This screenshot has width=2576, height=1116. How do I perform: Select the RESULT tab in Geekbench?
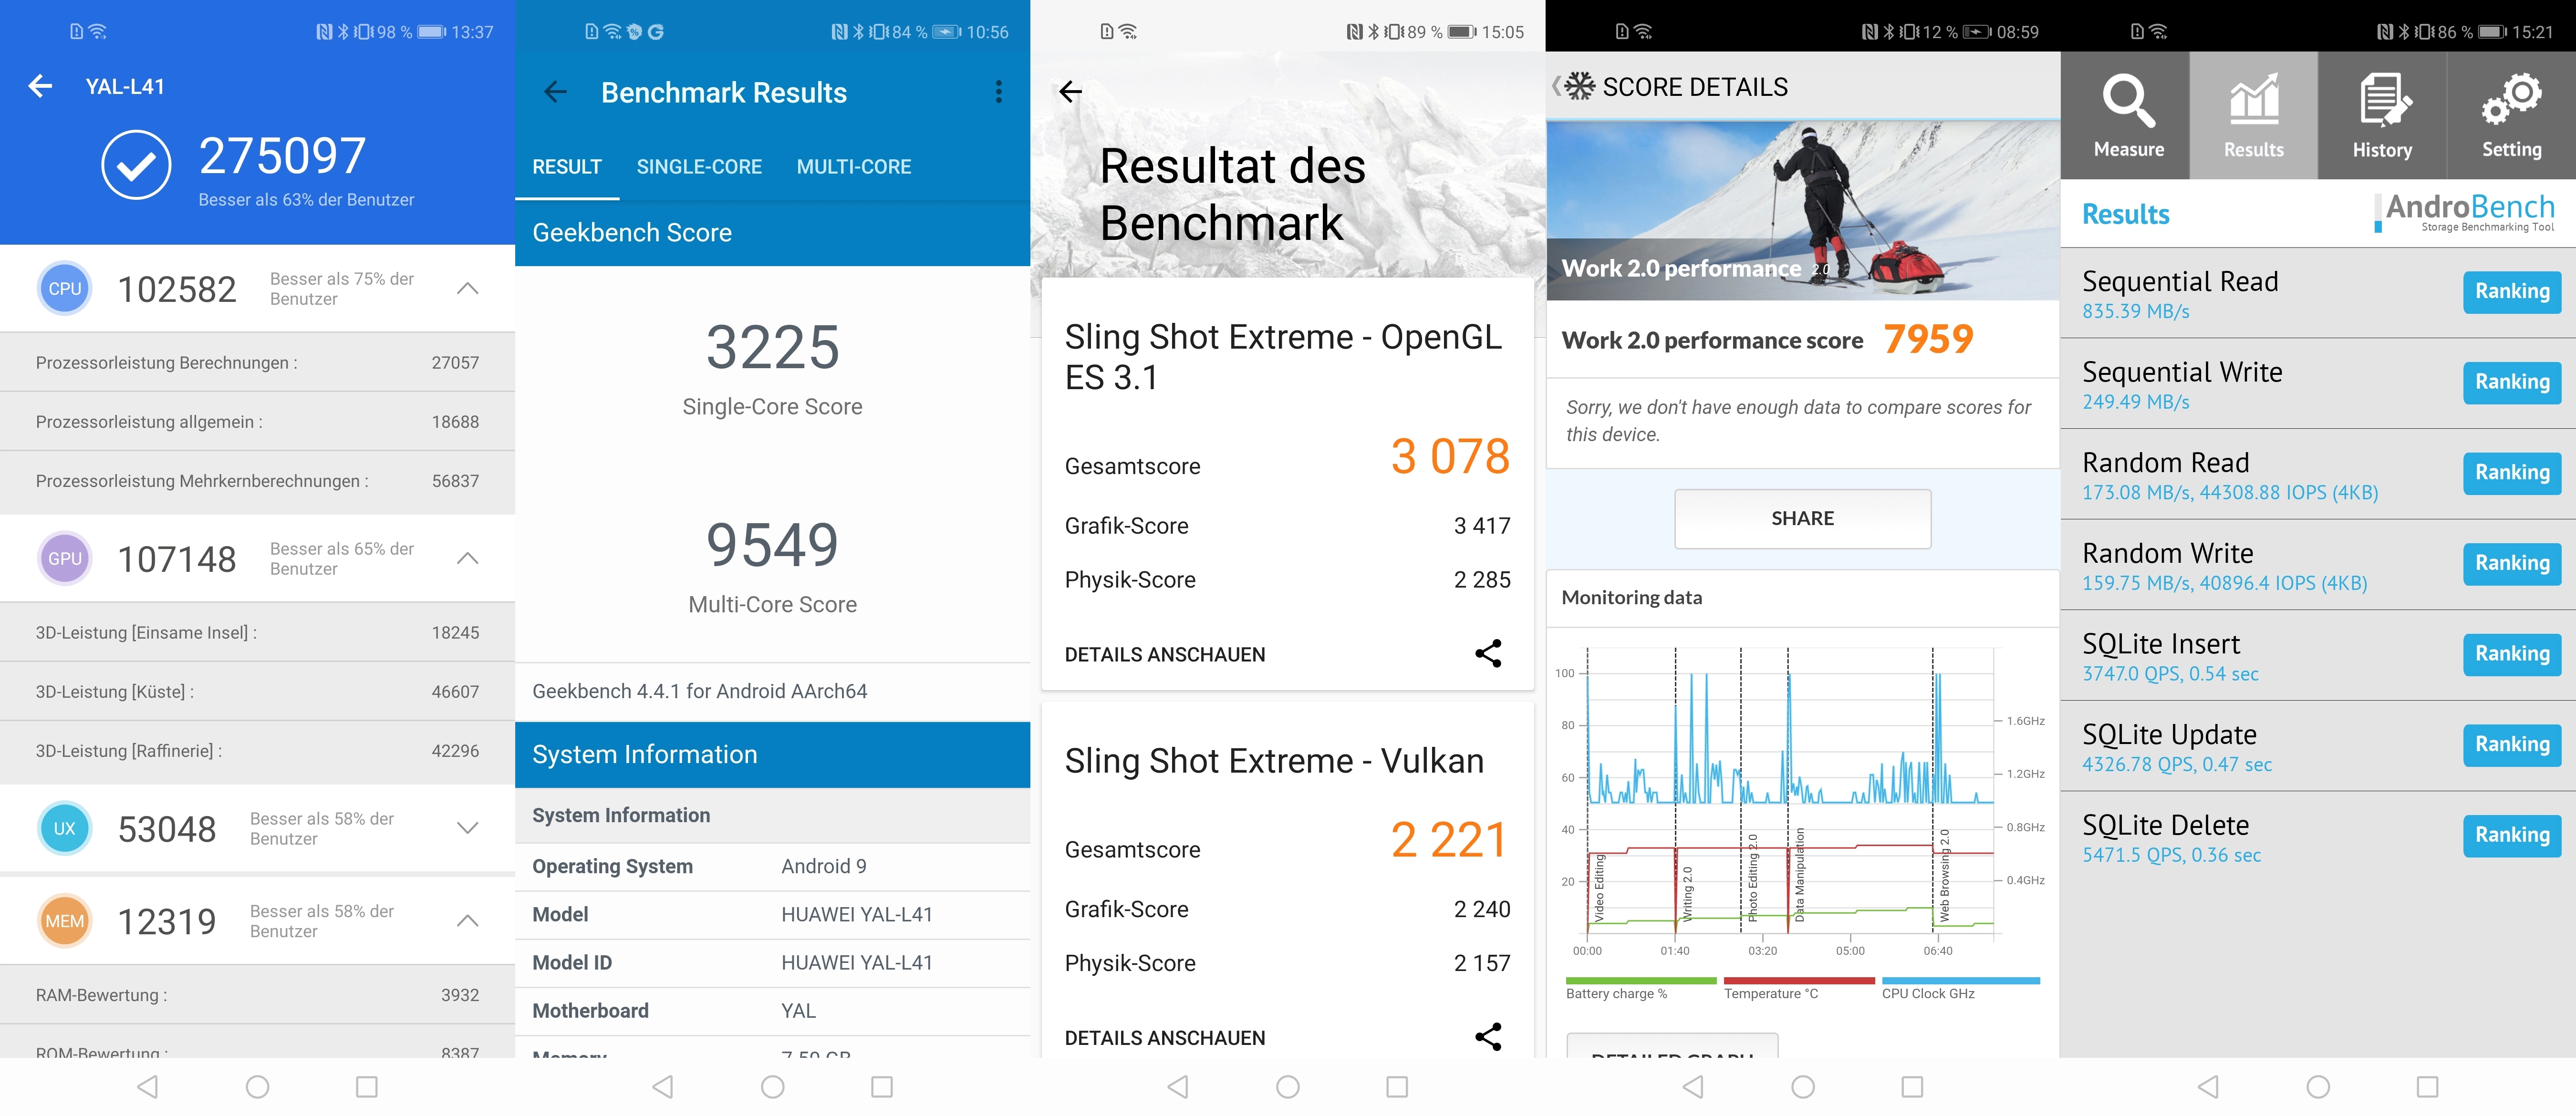[567, 167]
